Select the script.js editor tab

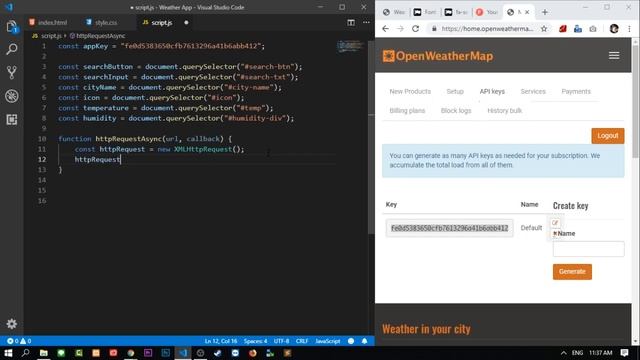[x=162, y=22]
